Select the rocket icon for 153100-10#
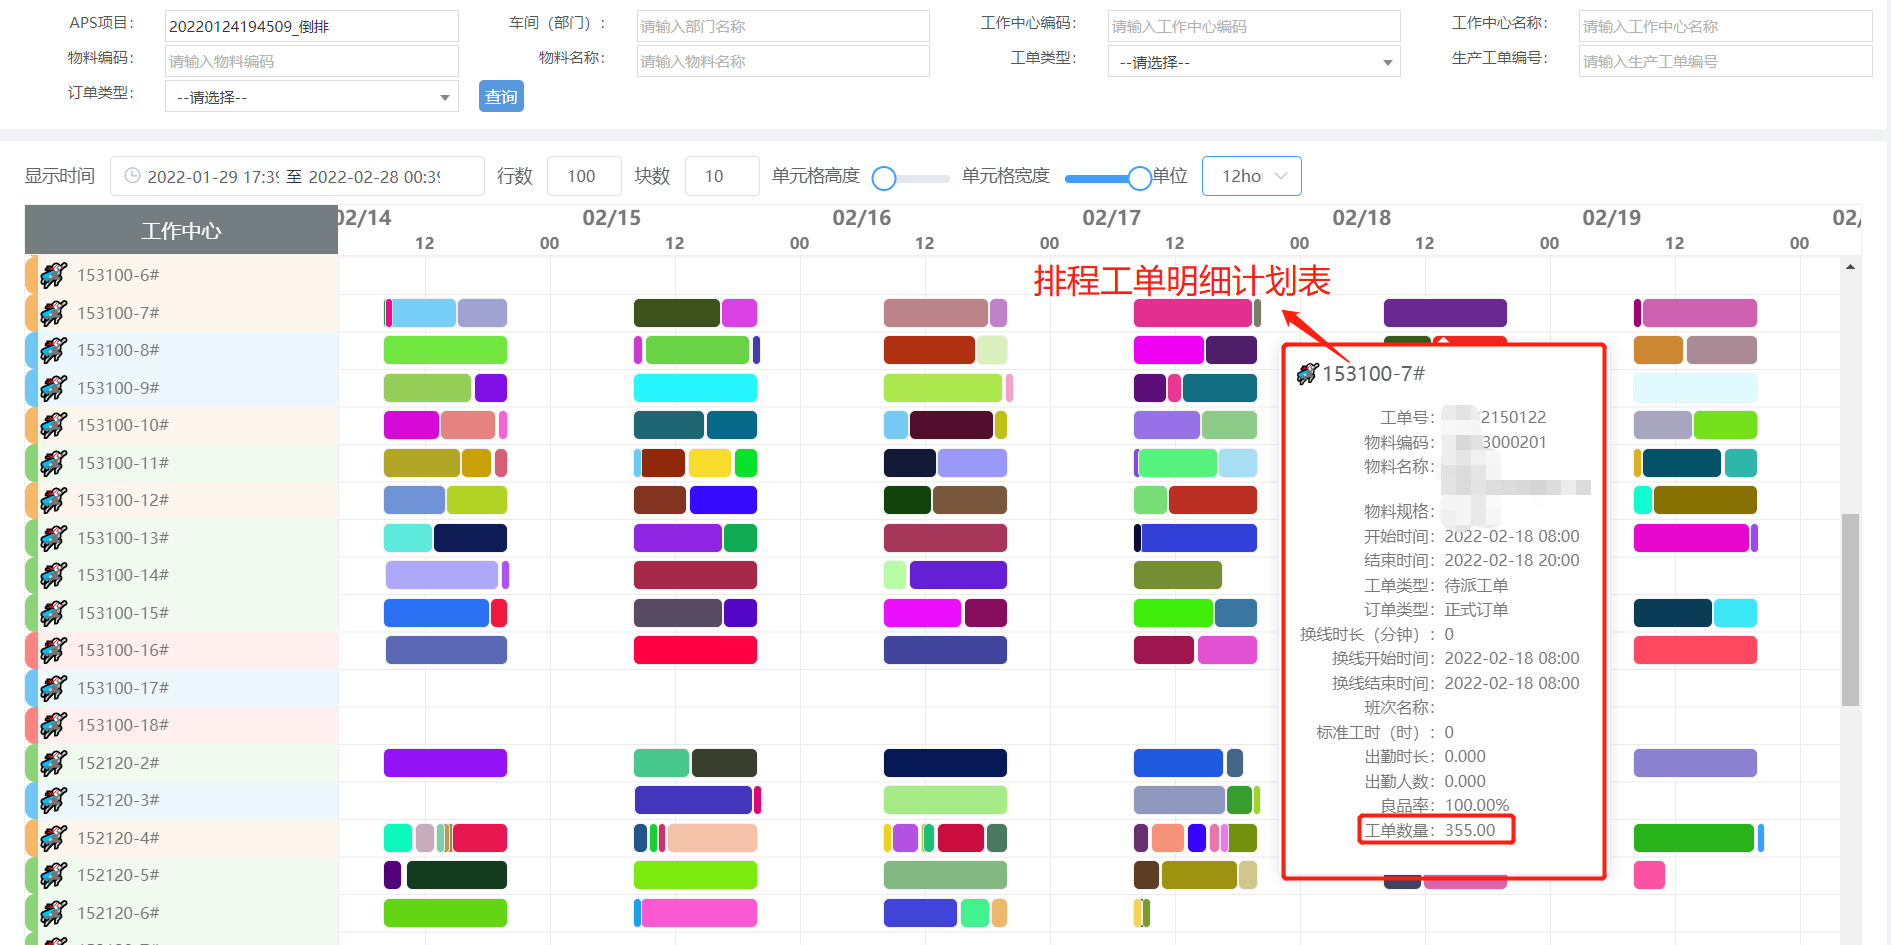Image resolution: width=1891 pixels, height=945 pixels. pos(53,424)
